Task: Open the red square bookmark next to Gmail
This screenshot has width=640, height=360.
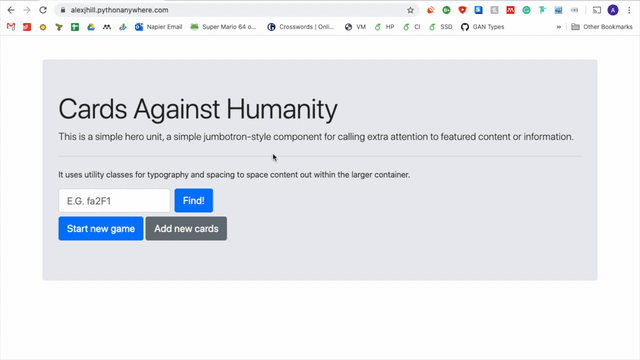Action: [x=27, y=27]
